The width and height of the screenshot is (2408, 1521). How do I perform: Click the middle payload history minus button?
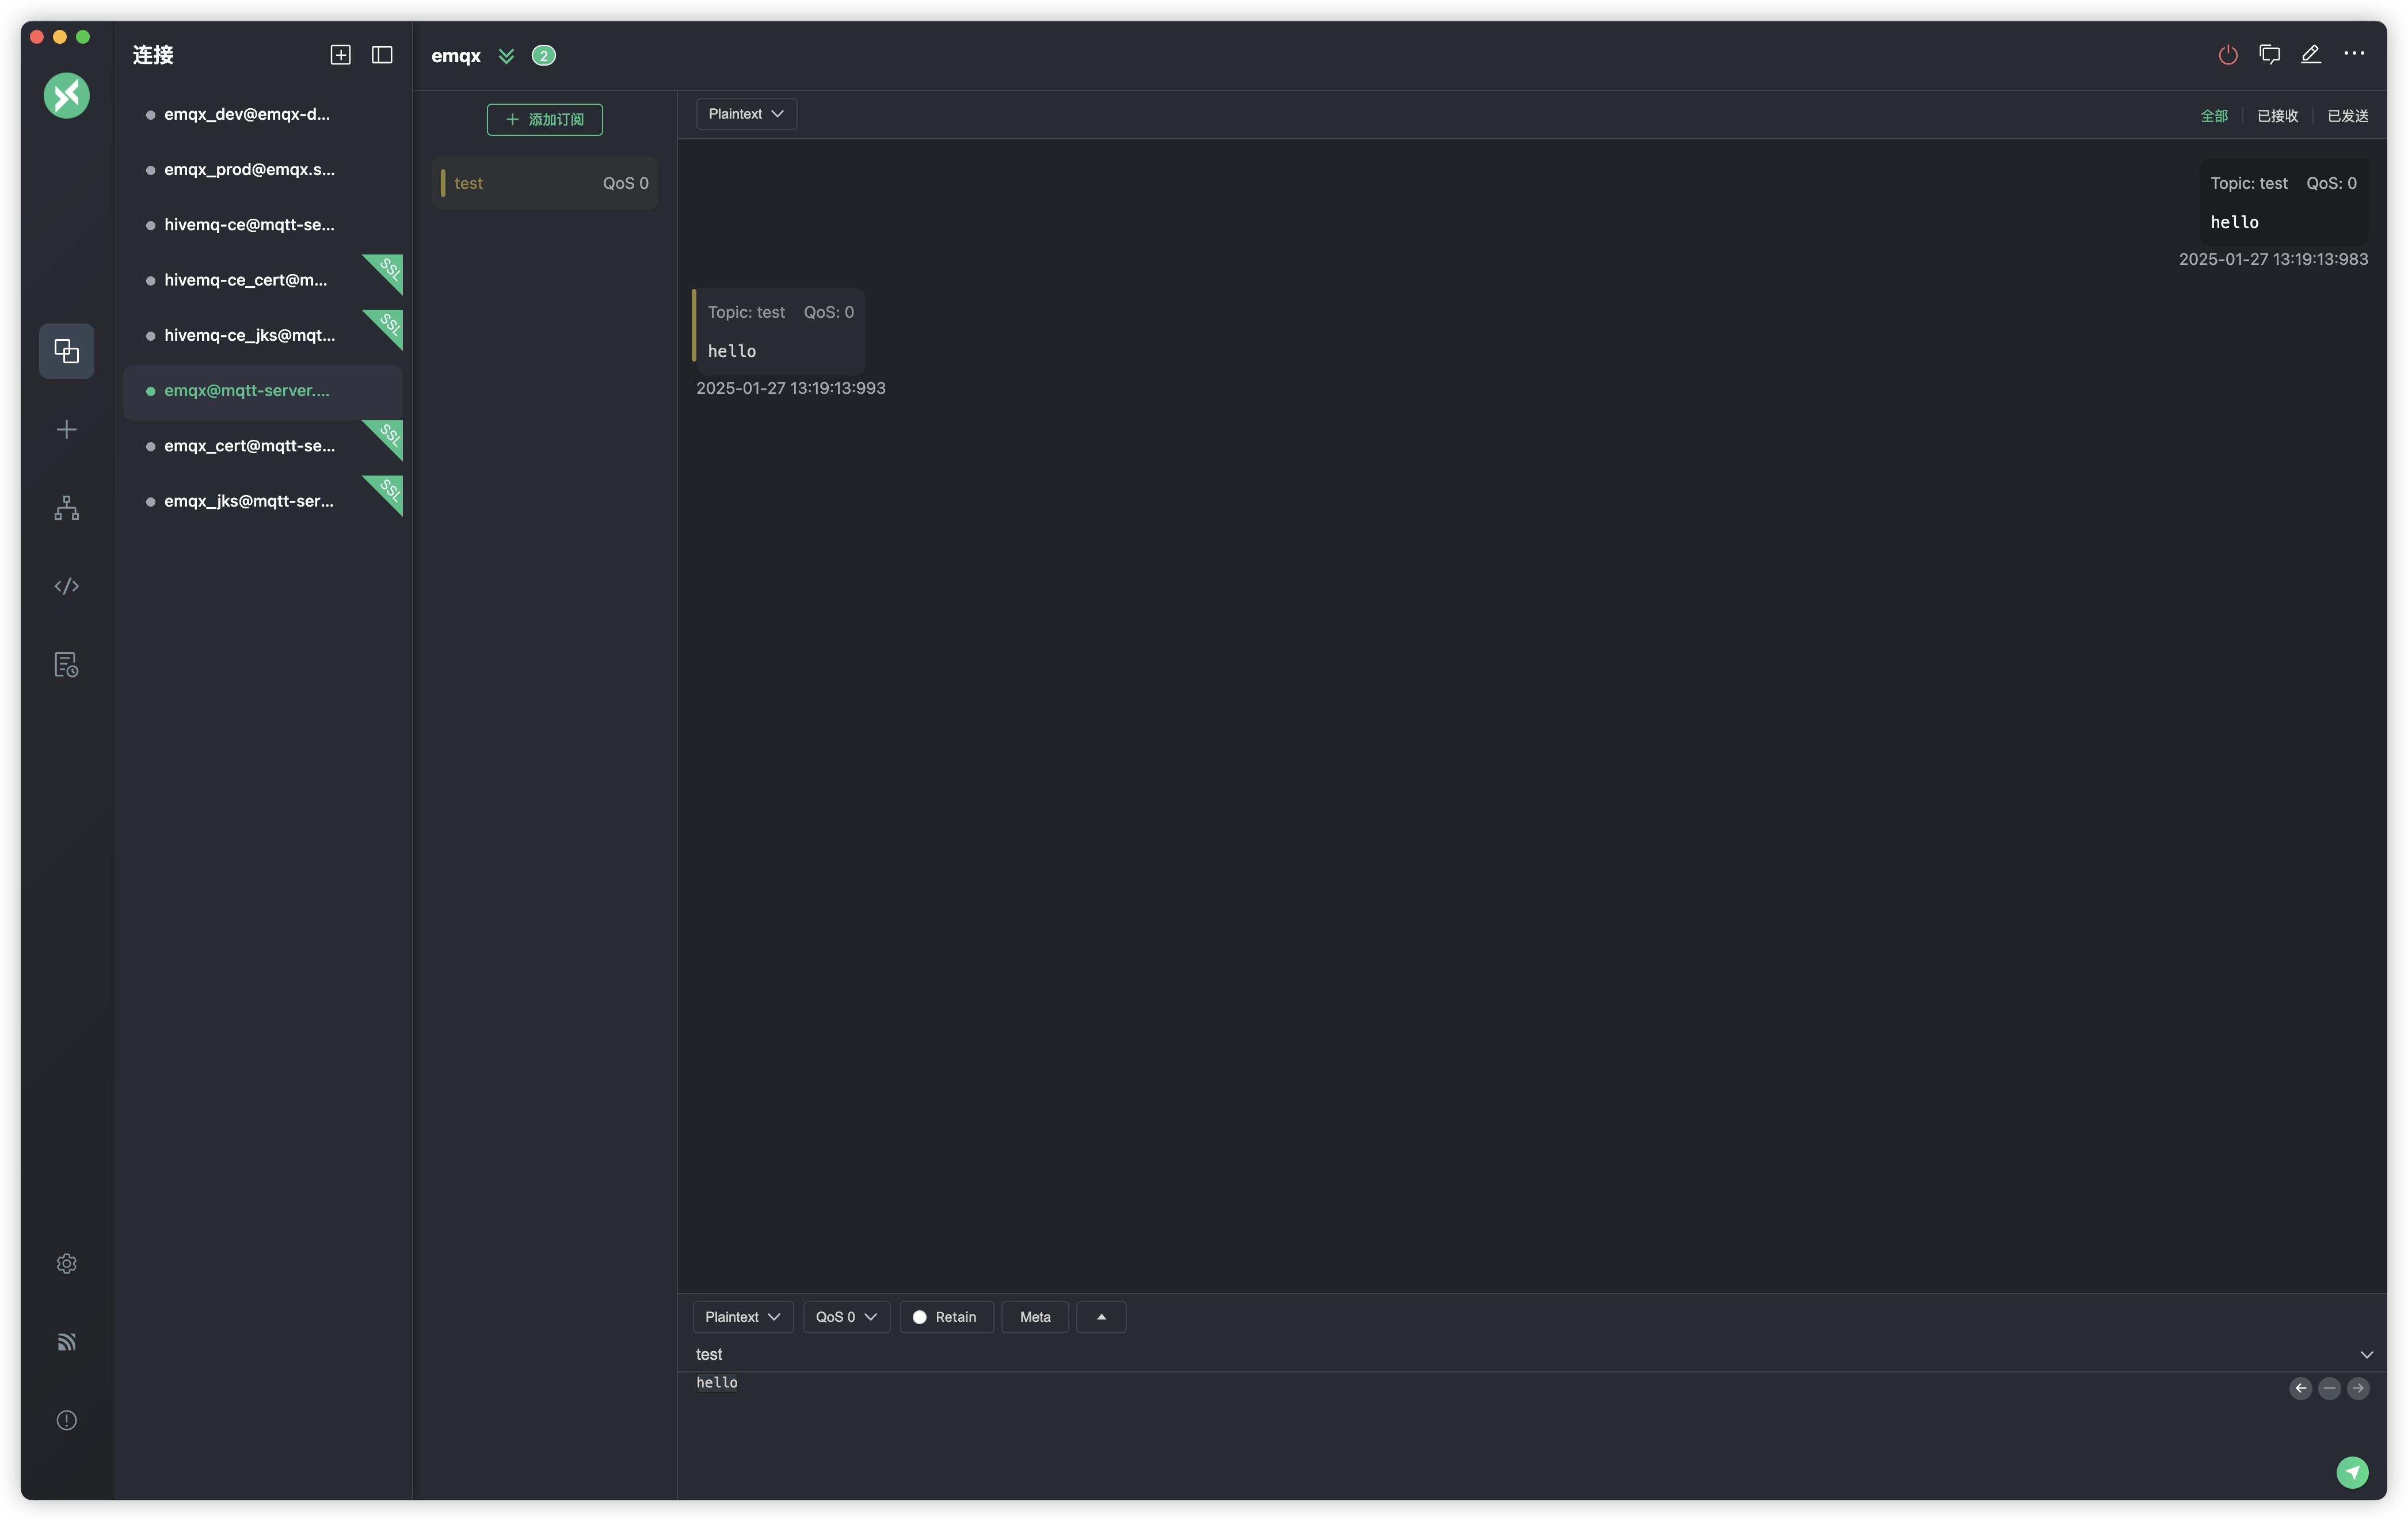[2329, 1388]
